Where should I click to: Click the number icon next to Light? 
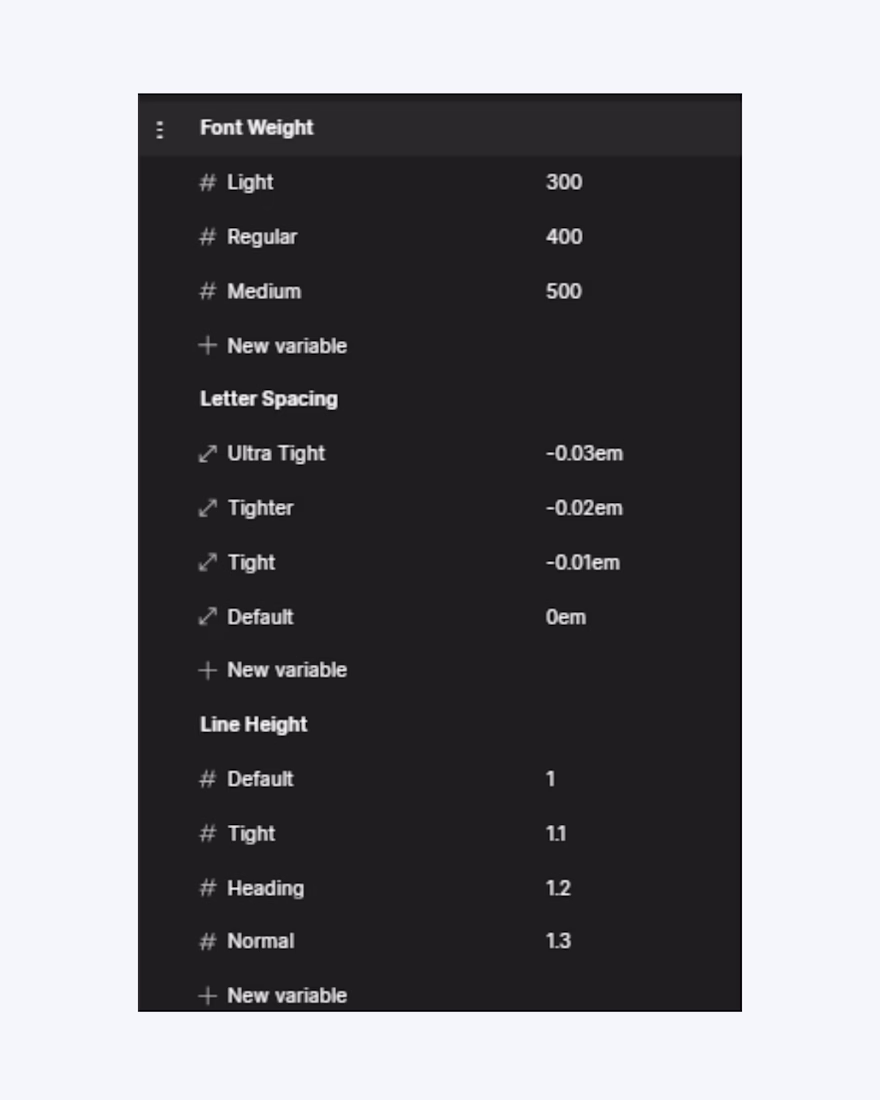coord(208,183)
